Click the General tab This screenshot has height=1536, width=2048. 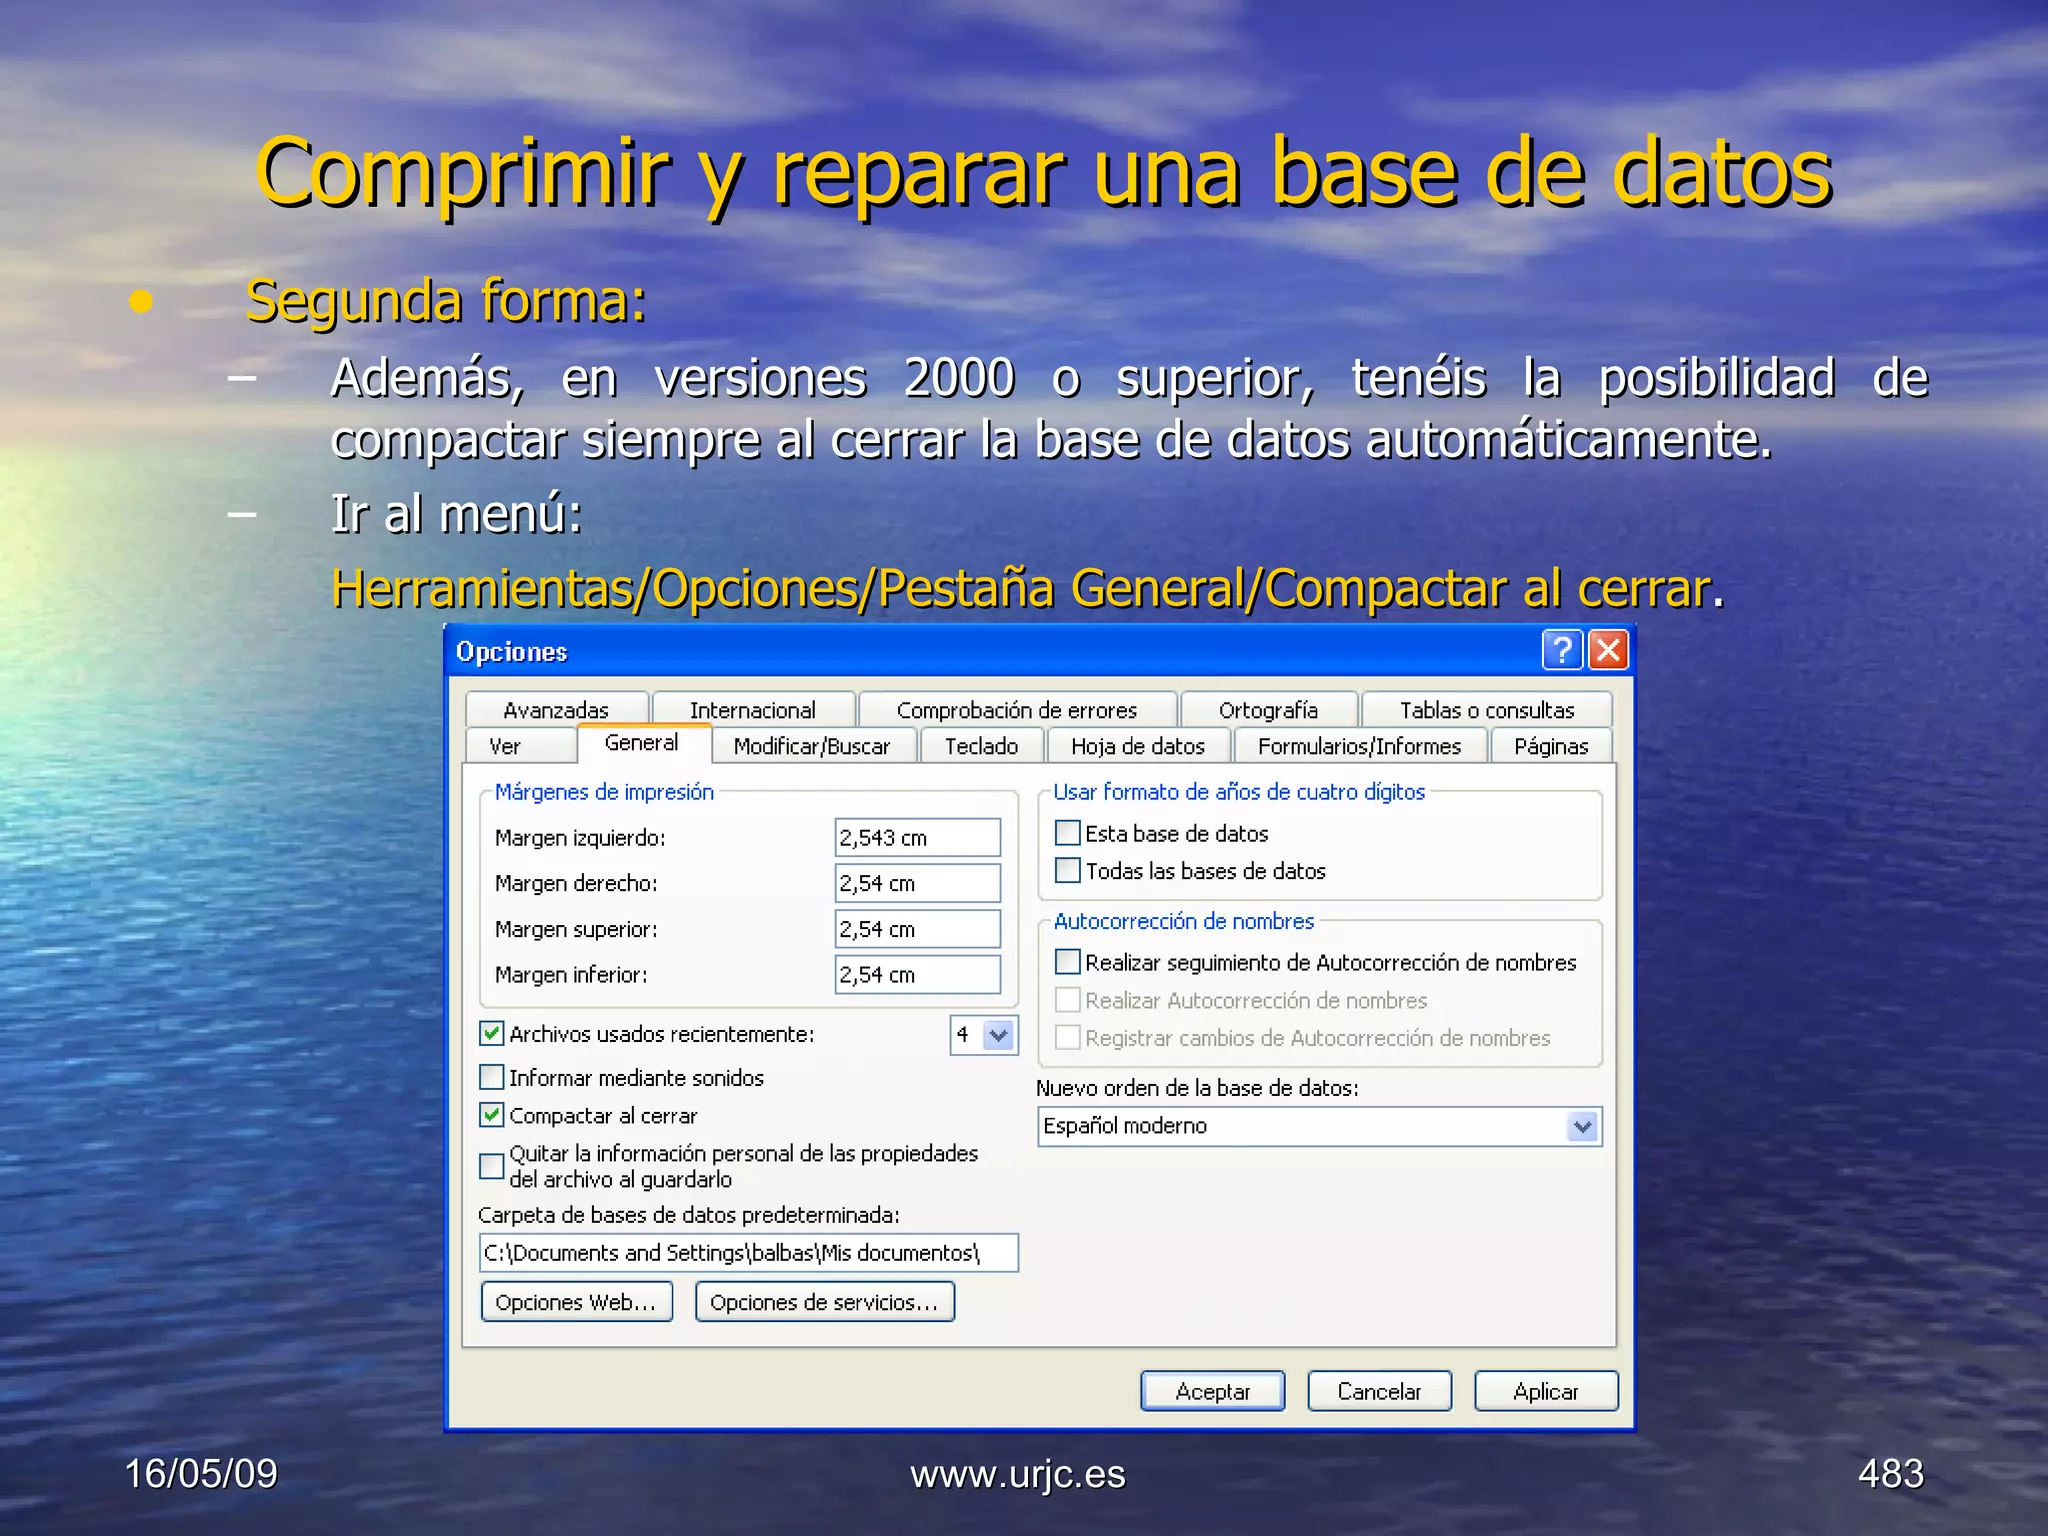pyautogui.click(x=642, y=743)
